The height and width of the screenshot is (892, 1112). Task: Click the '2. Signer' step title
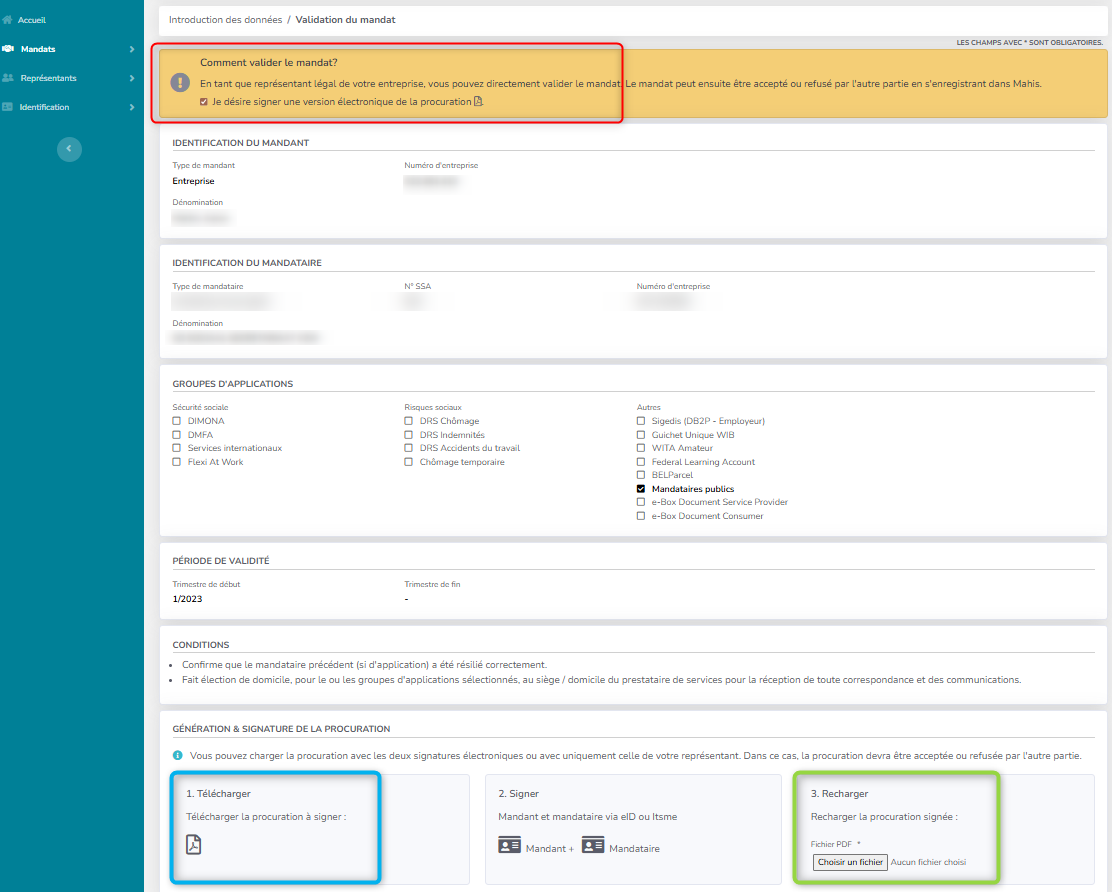(518, 793)
